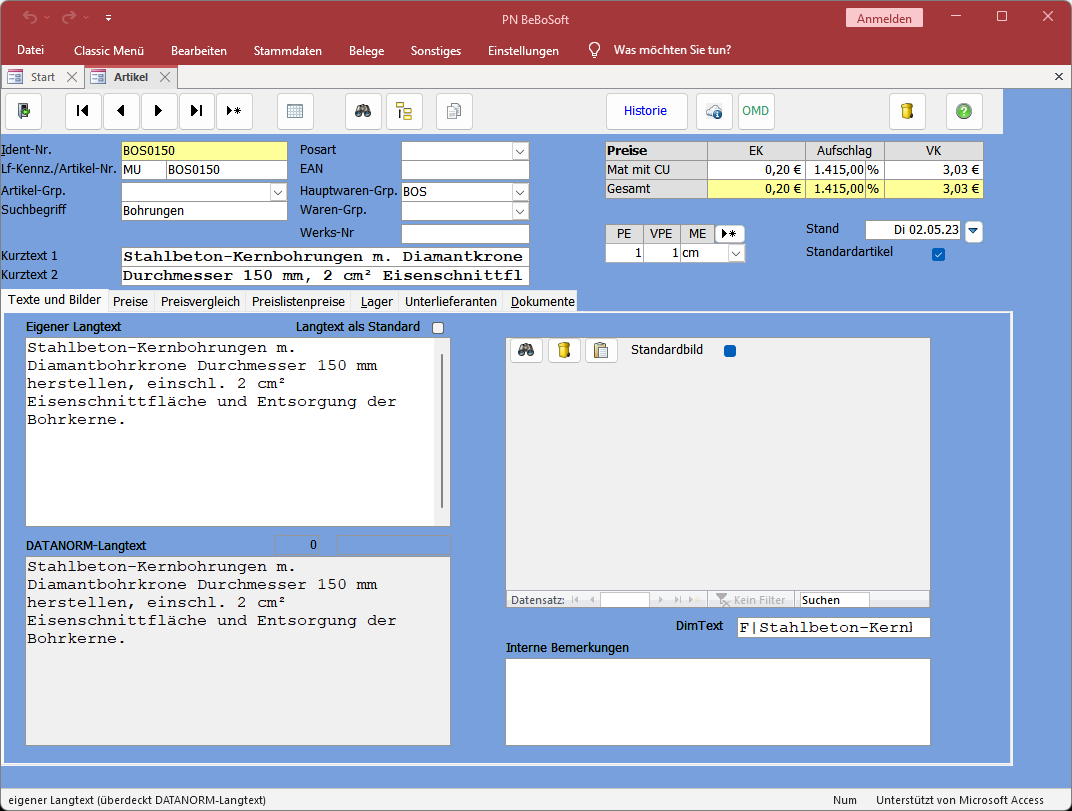
Task: Open the Stammdaten menu
Action: coord(288,50)
